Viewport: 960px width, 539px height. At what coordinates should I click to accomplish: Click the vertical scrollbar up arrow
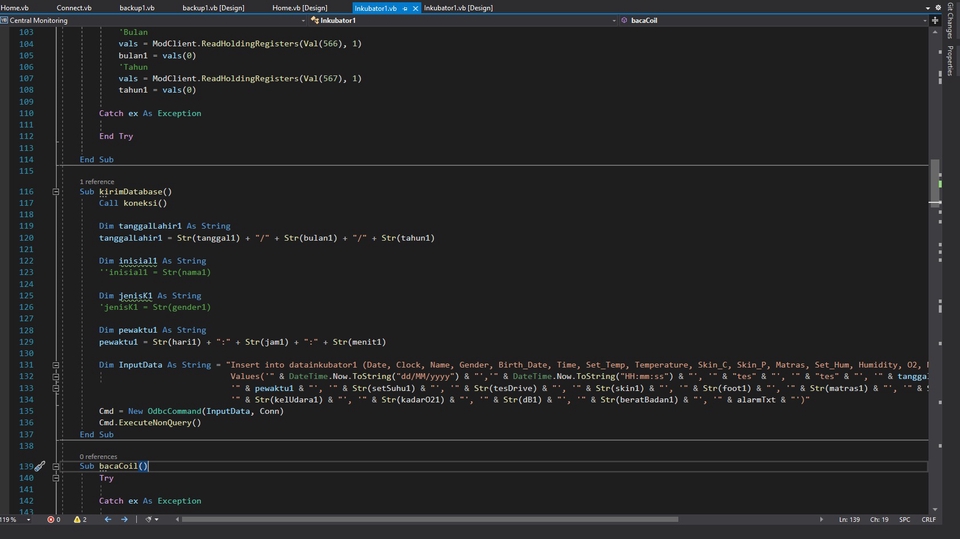[x=935, y=32]
